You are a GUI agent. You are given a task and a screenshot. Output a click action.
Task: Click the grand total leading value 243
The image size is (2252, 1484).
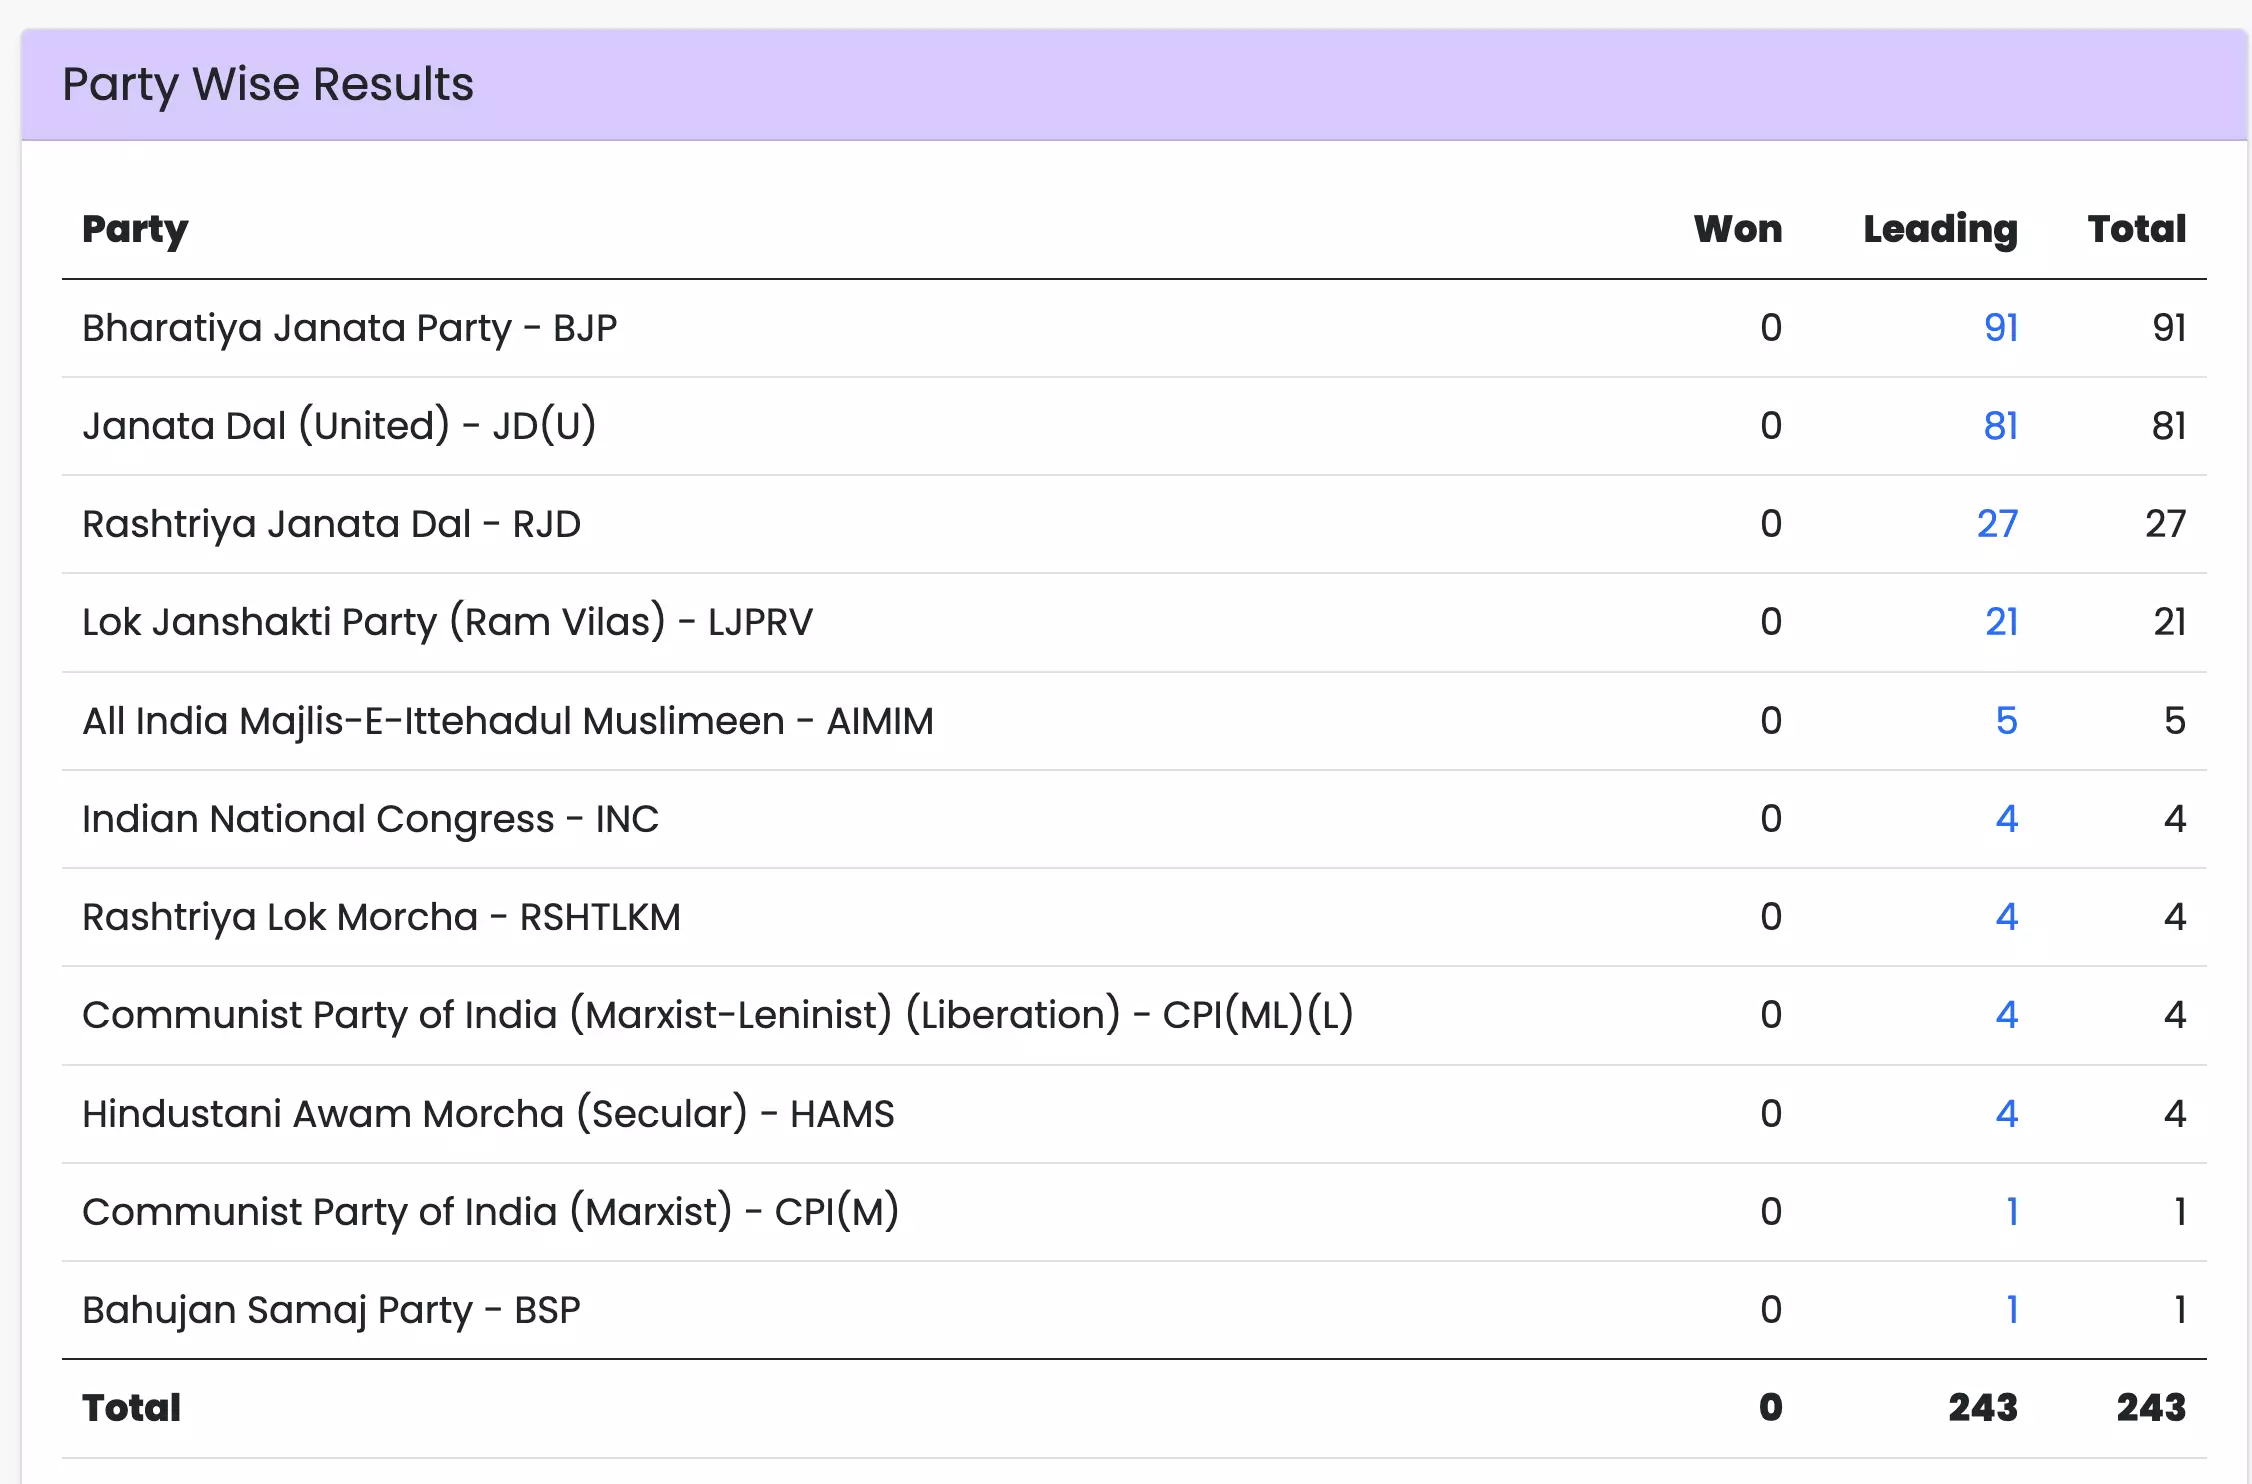1982,1408
